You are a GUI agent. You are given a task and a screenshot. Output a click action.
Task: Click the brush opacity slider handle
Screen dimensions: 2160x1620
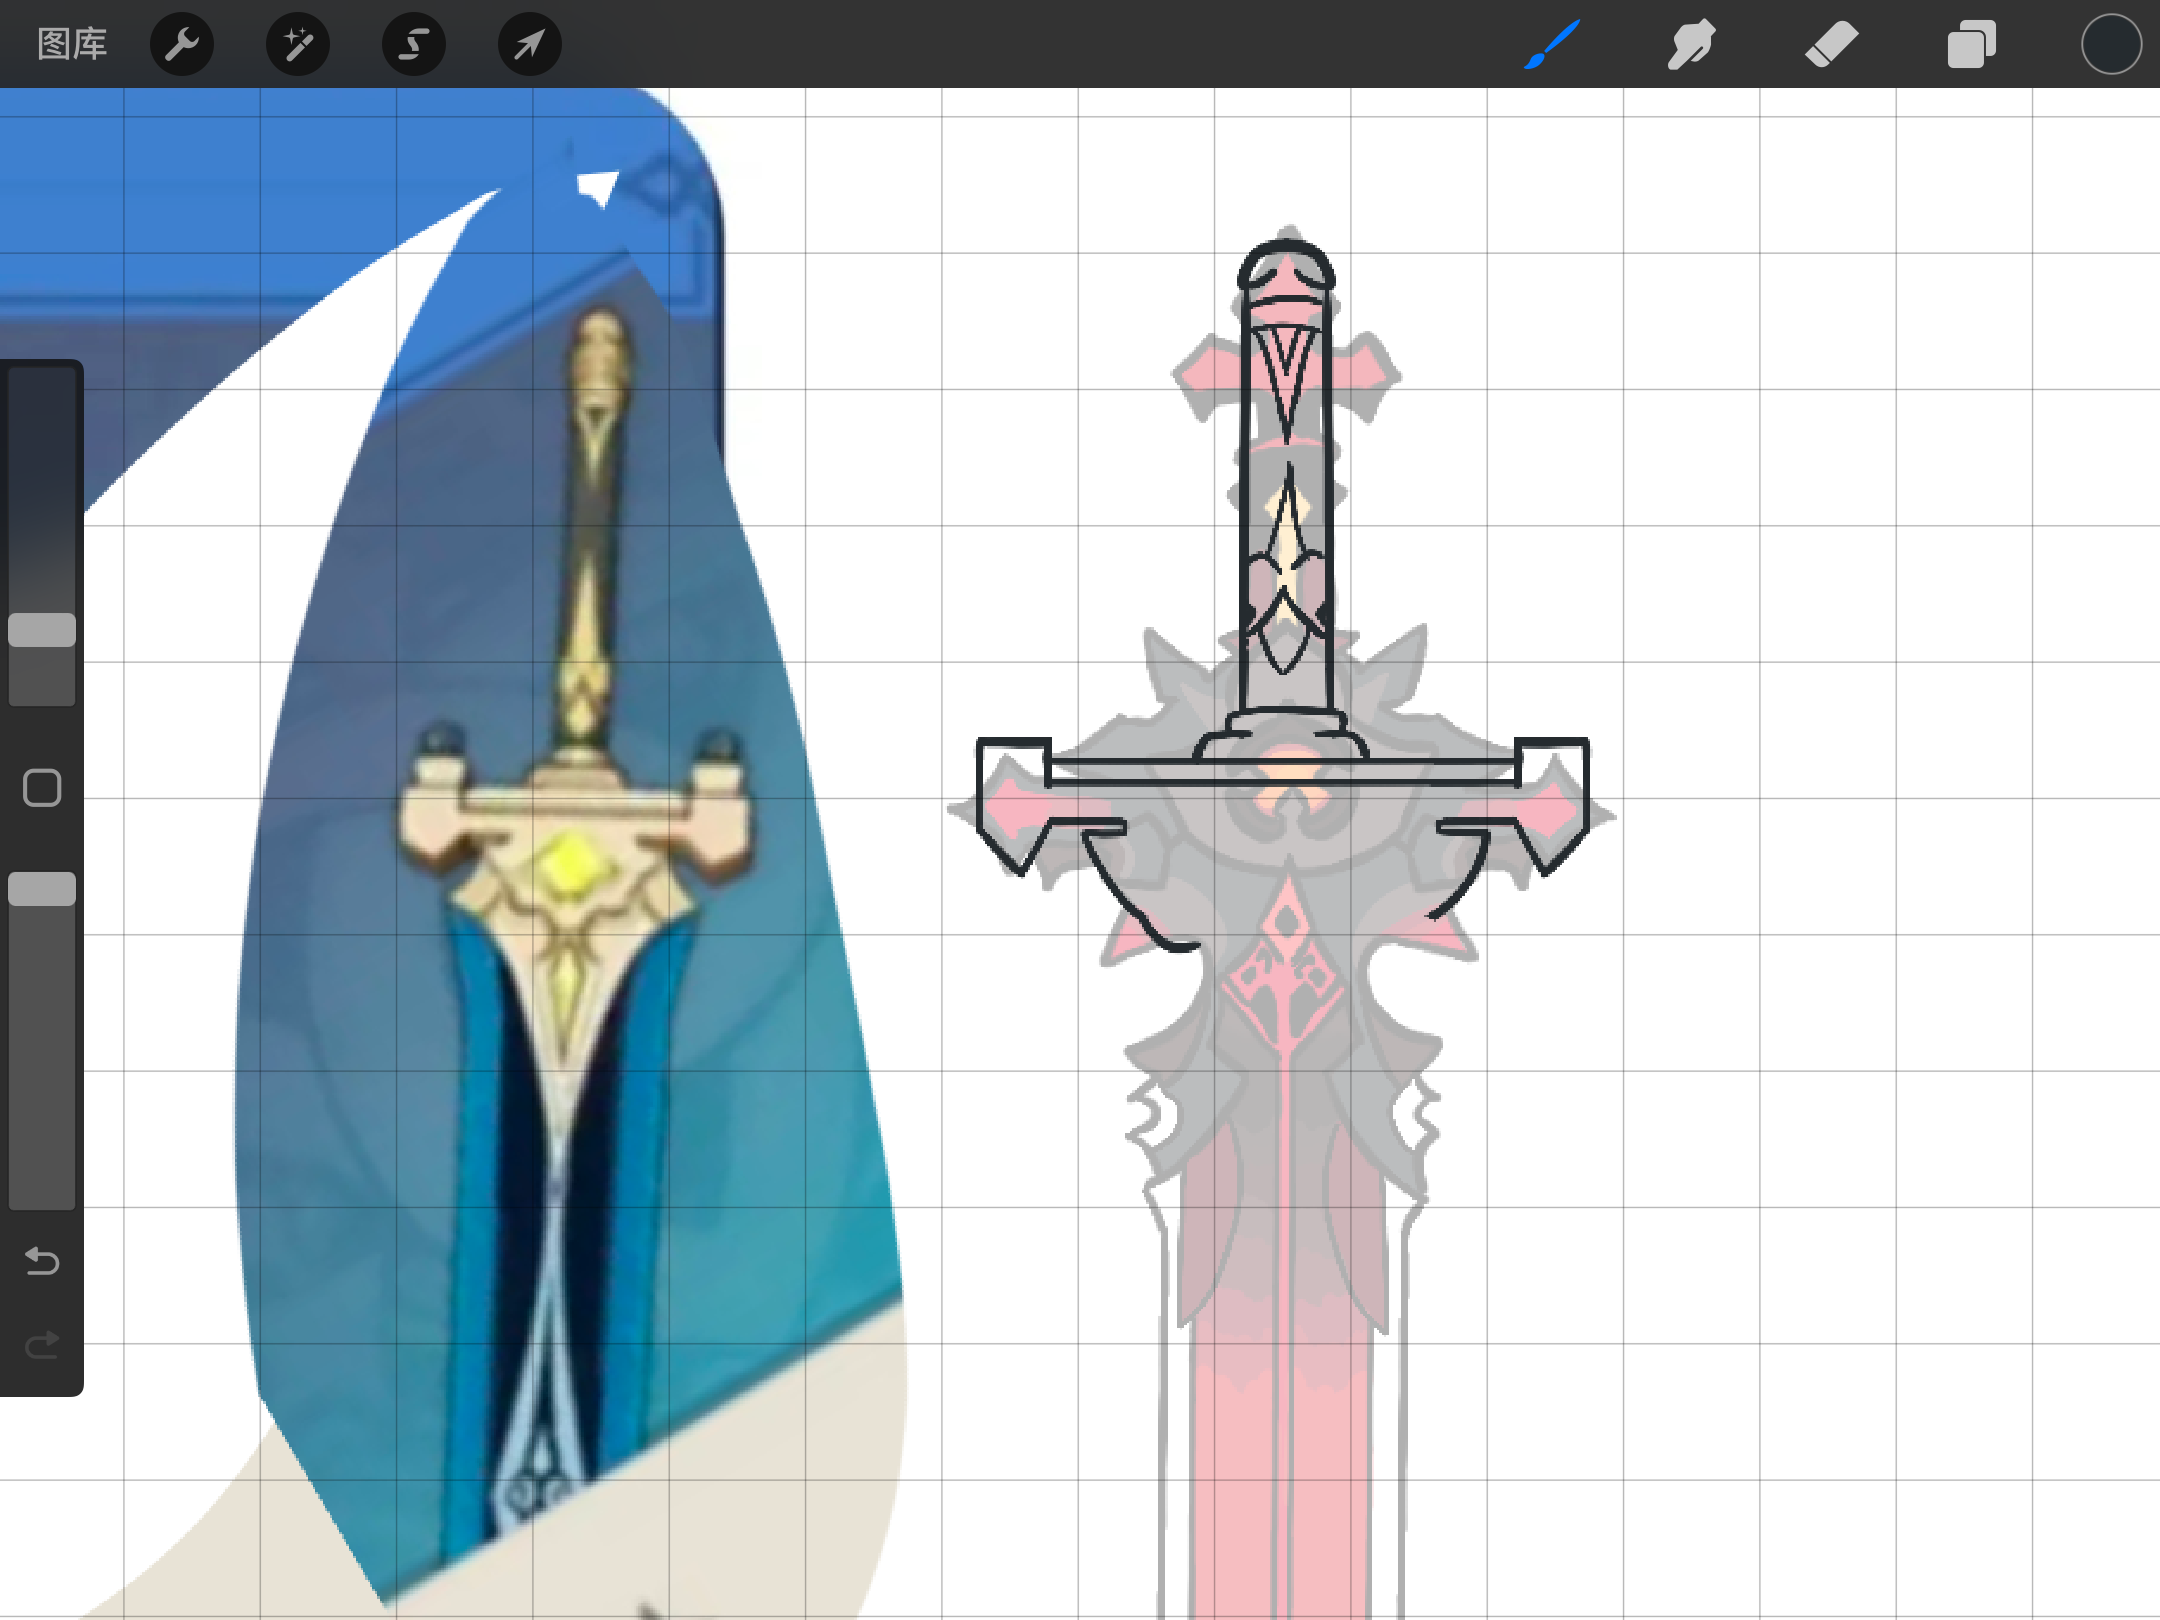click(42, 889)
